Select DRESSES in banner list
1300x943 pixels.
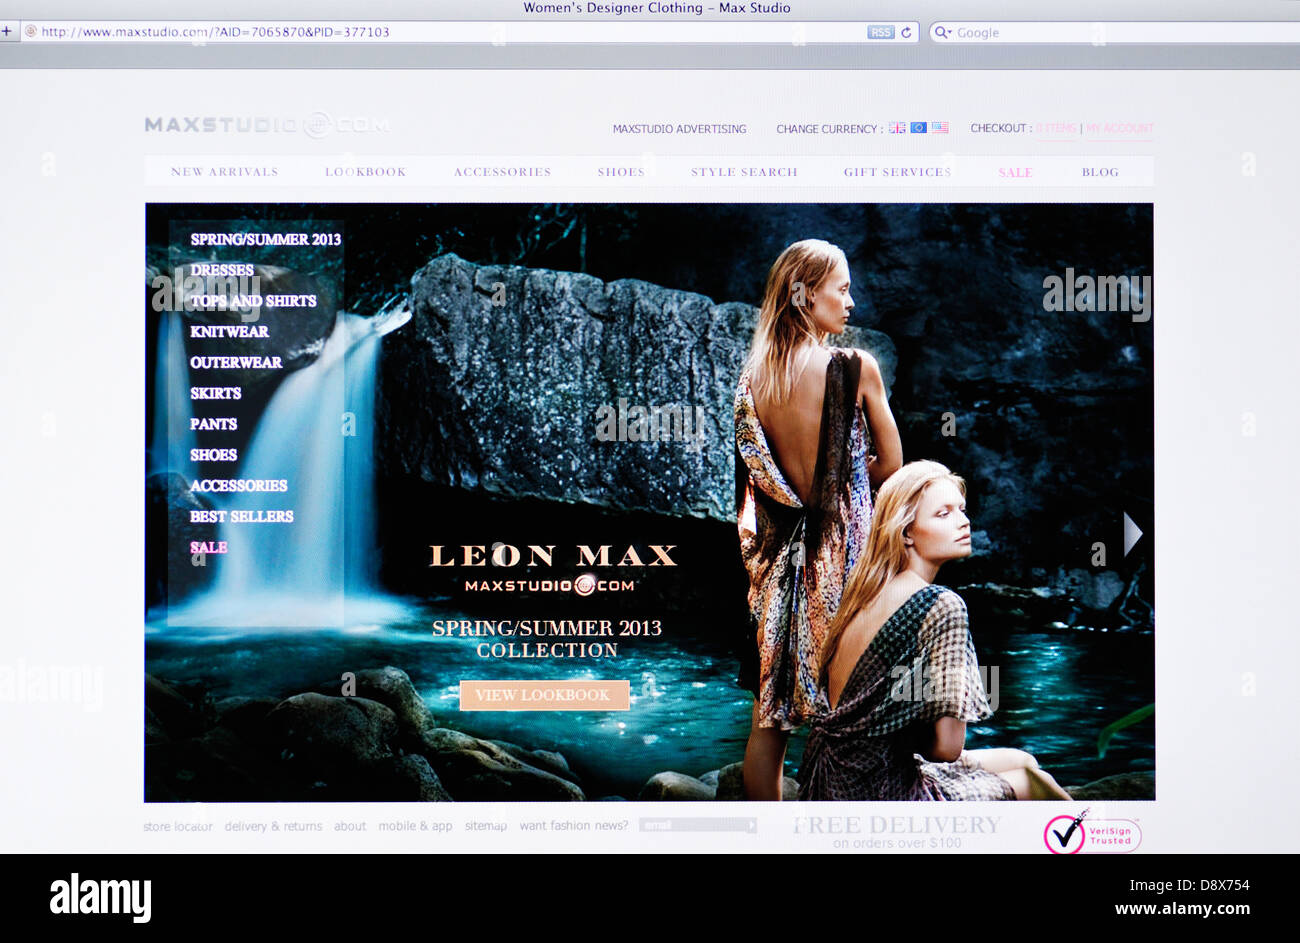(222, 270)
